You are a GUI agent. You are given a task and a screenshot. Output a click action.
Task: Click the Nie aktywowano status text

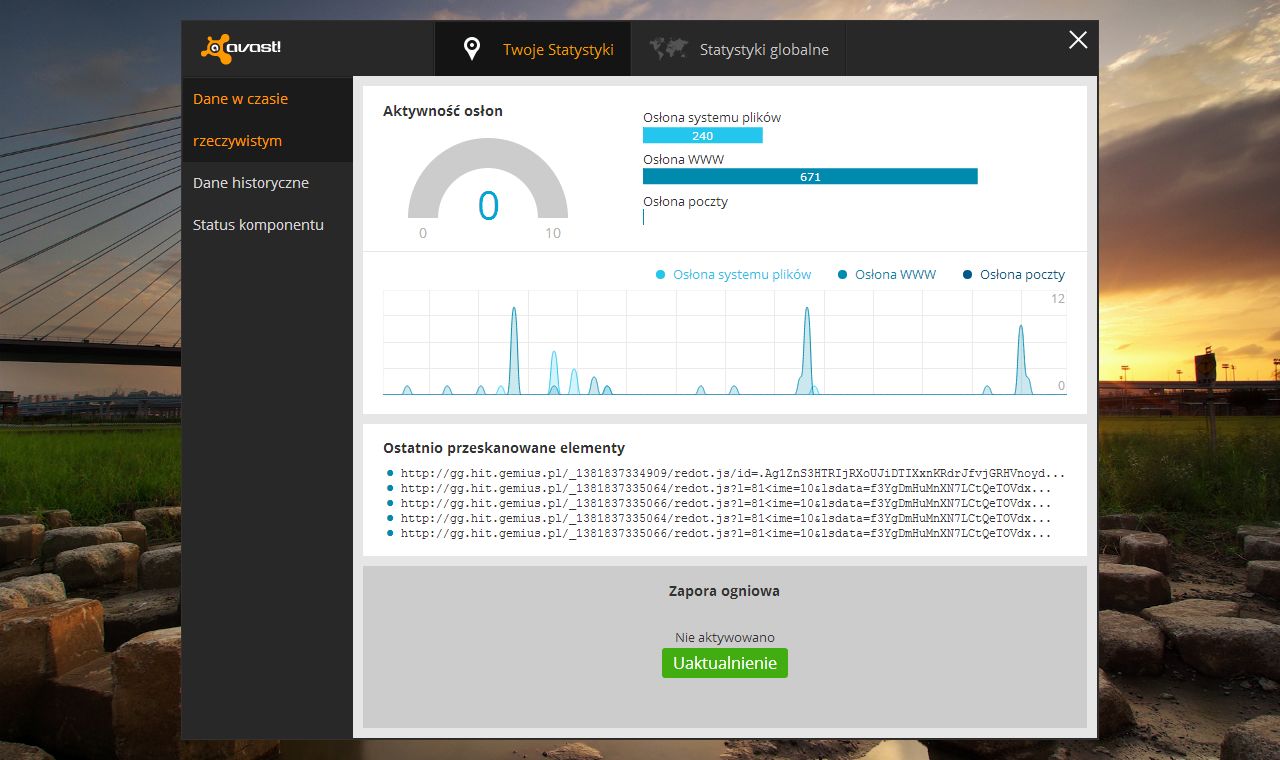[725, 637]
